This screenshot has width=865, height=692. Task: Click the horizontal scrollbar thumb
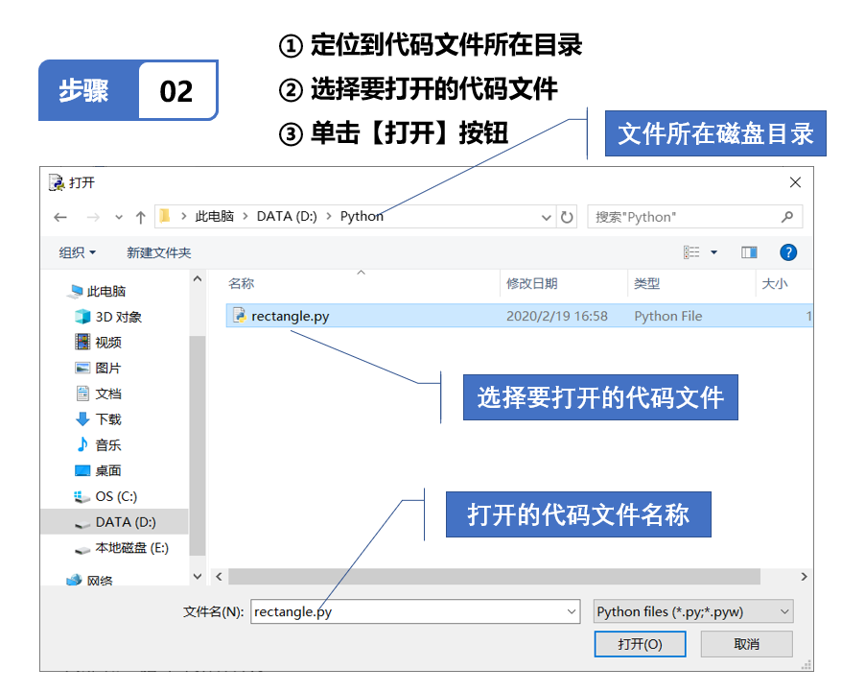(x=494, y=577)
